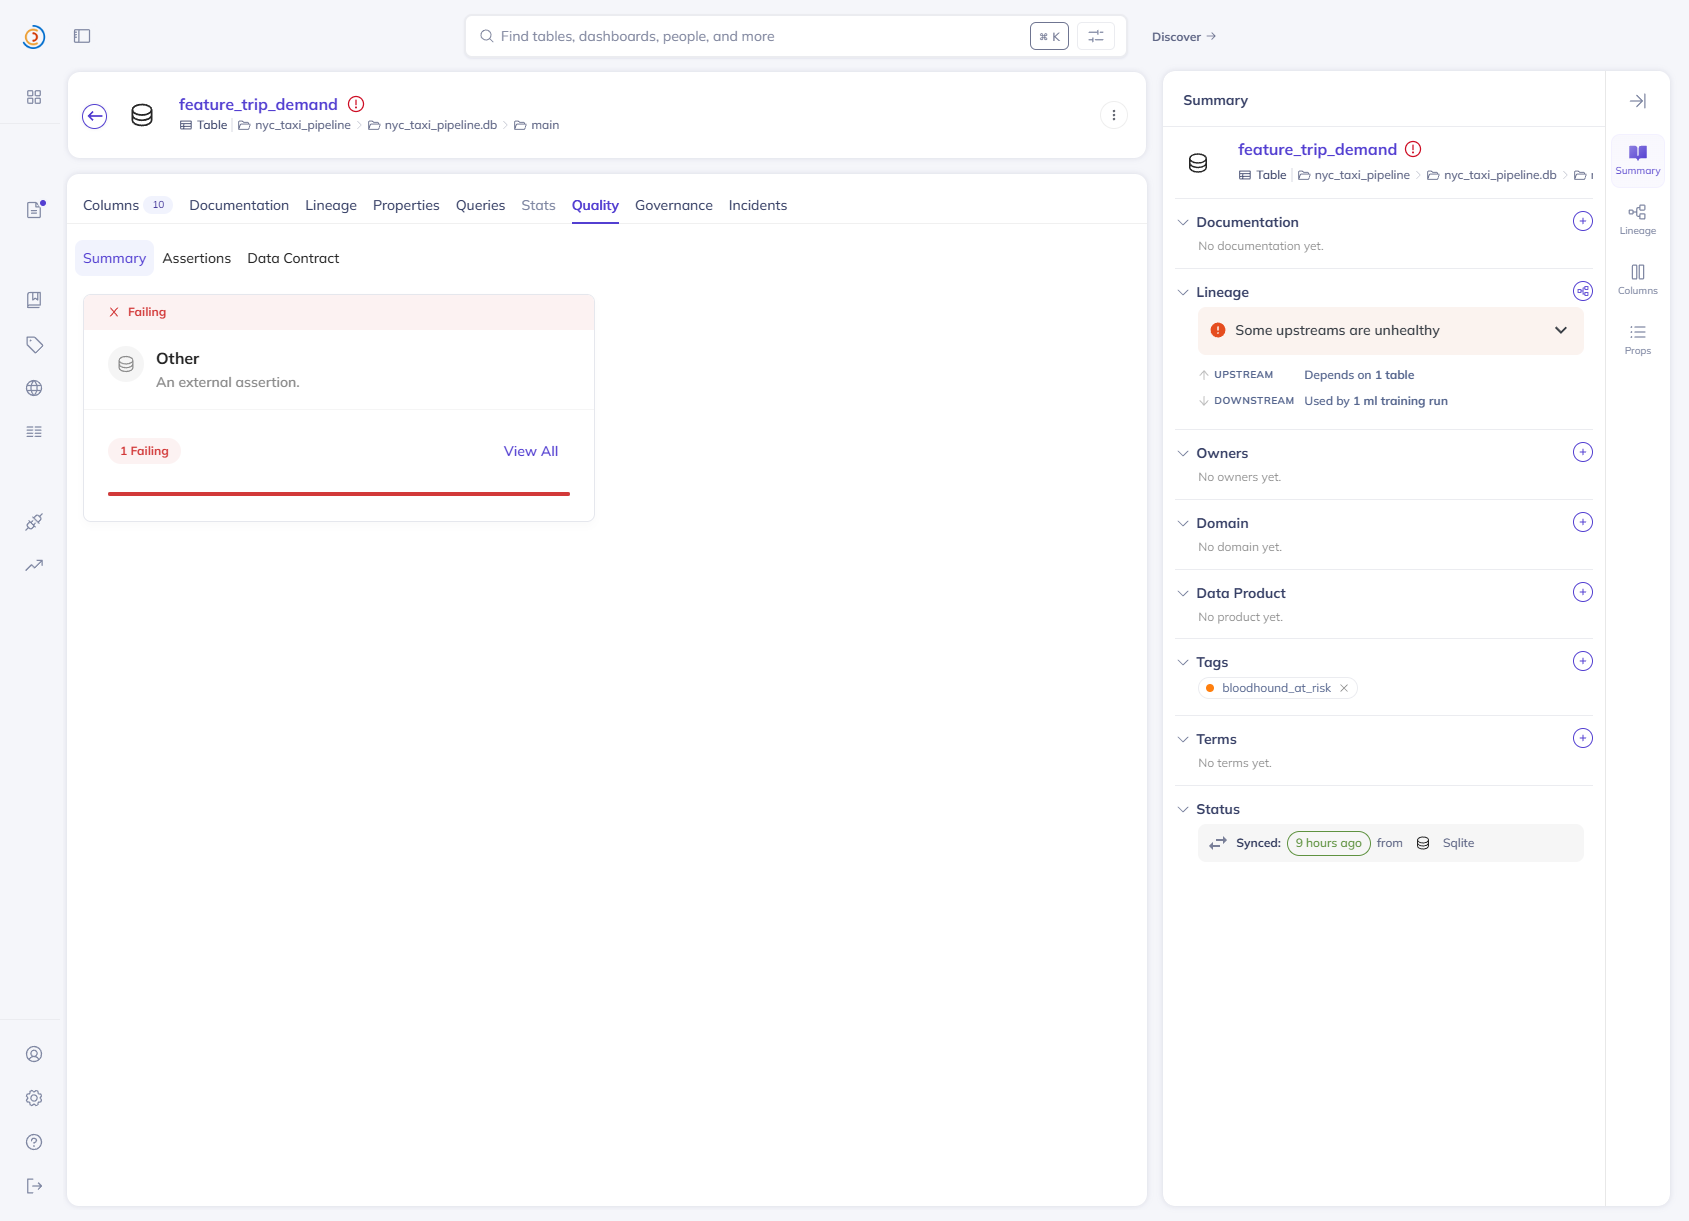This screenshot has width=1689, height=1221.
Task: Open the user profile icon in sidebar
Action: (34, 1054)
